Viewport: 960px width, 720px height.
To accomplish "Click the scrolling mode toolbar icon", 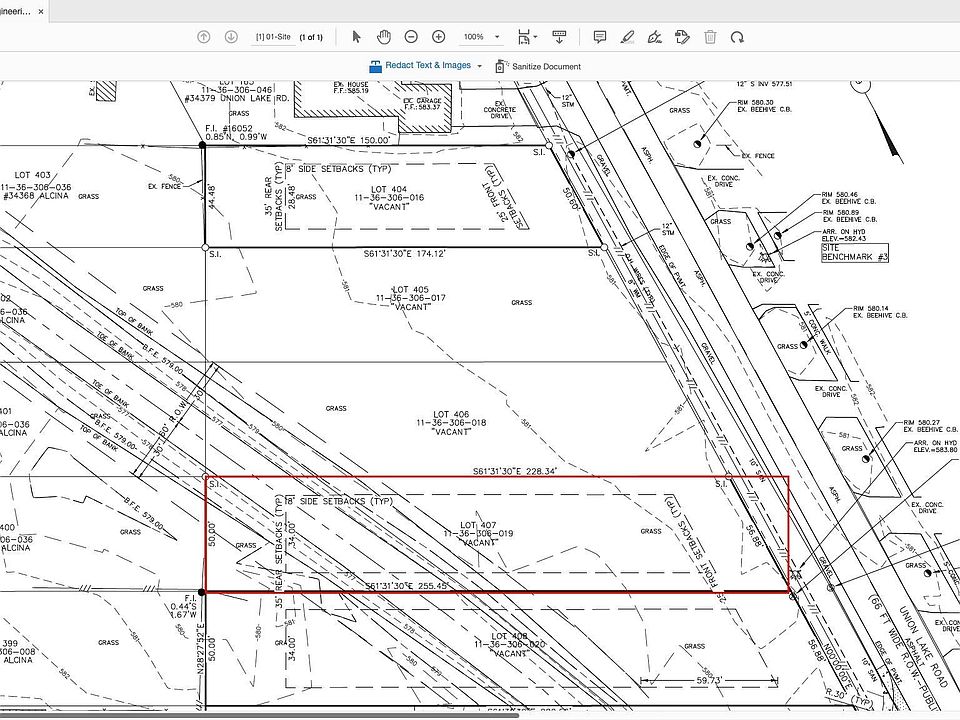I will [559, 37].
